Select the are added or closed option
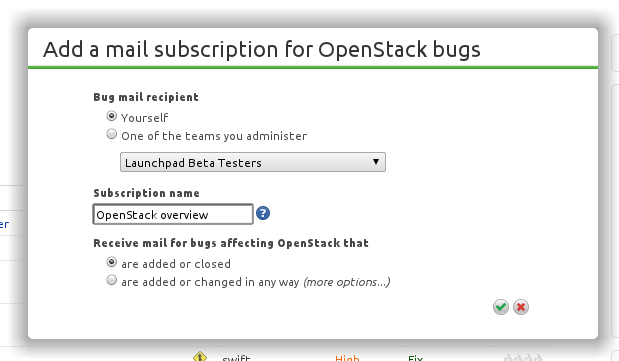The width and height of the screenshot is (619, 361). click(112, 262)
